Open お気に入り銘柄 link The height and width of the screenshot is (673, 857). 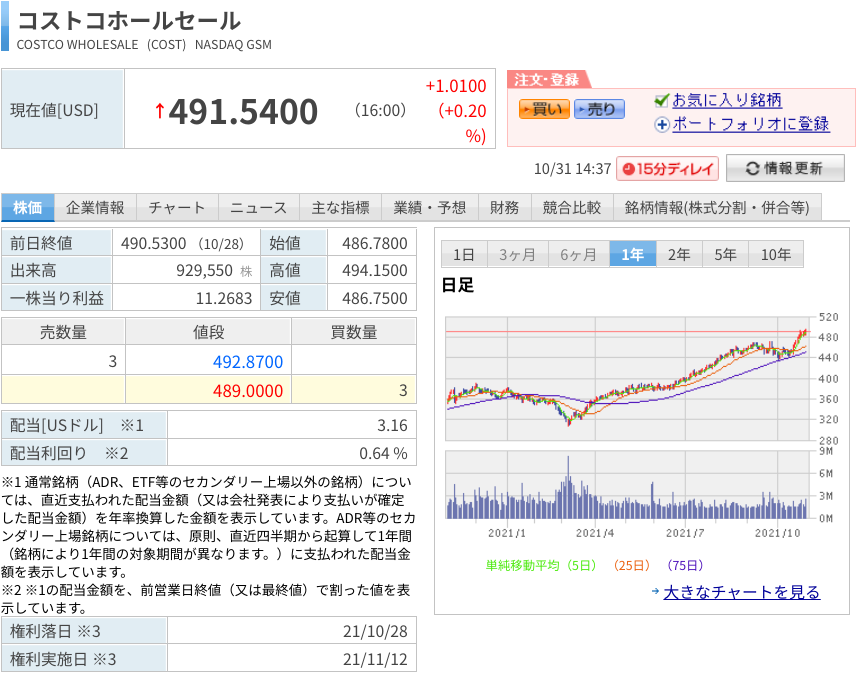(726, 100)
